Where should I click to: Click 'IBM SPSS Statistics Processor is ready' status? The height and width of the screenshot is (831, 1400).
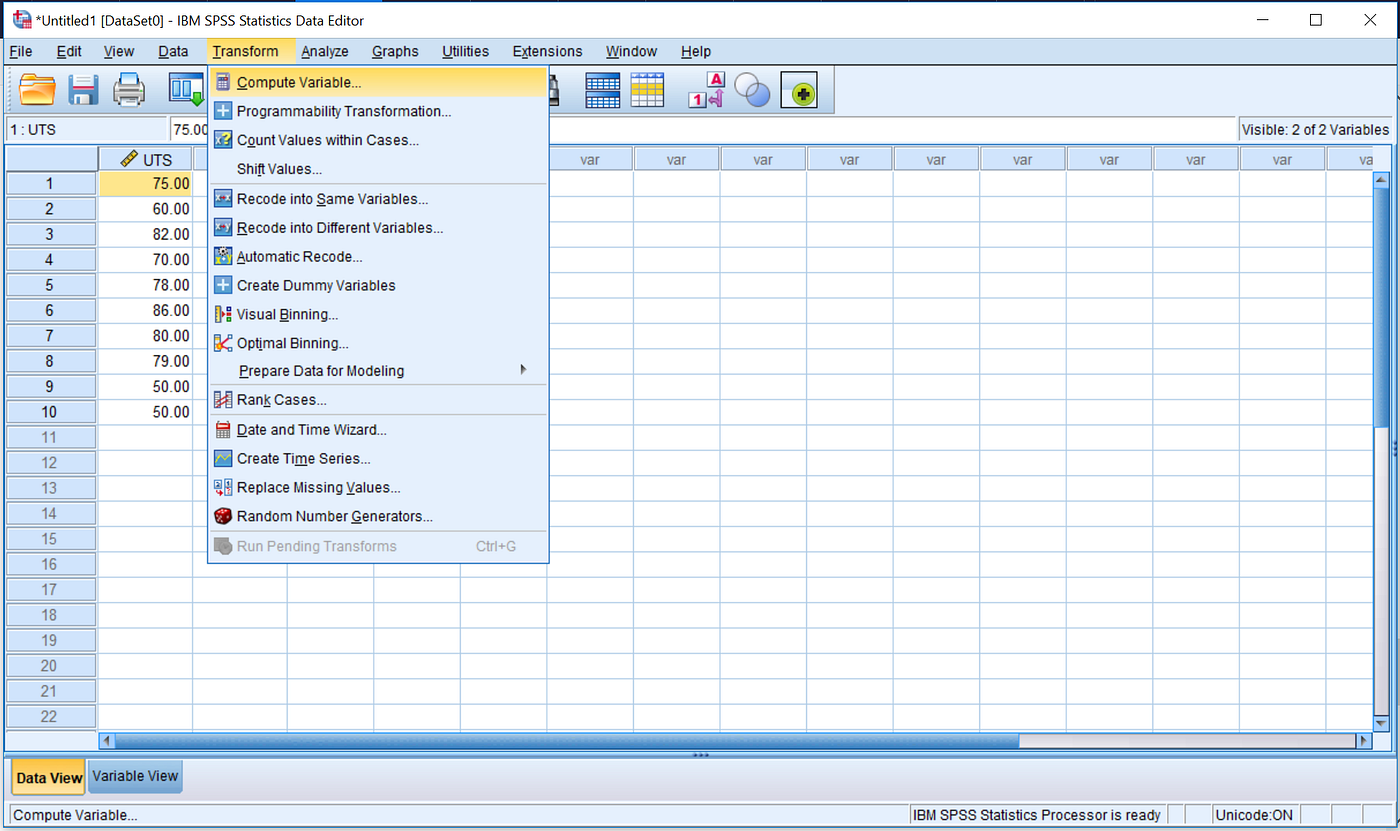pos(1037,815)
